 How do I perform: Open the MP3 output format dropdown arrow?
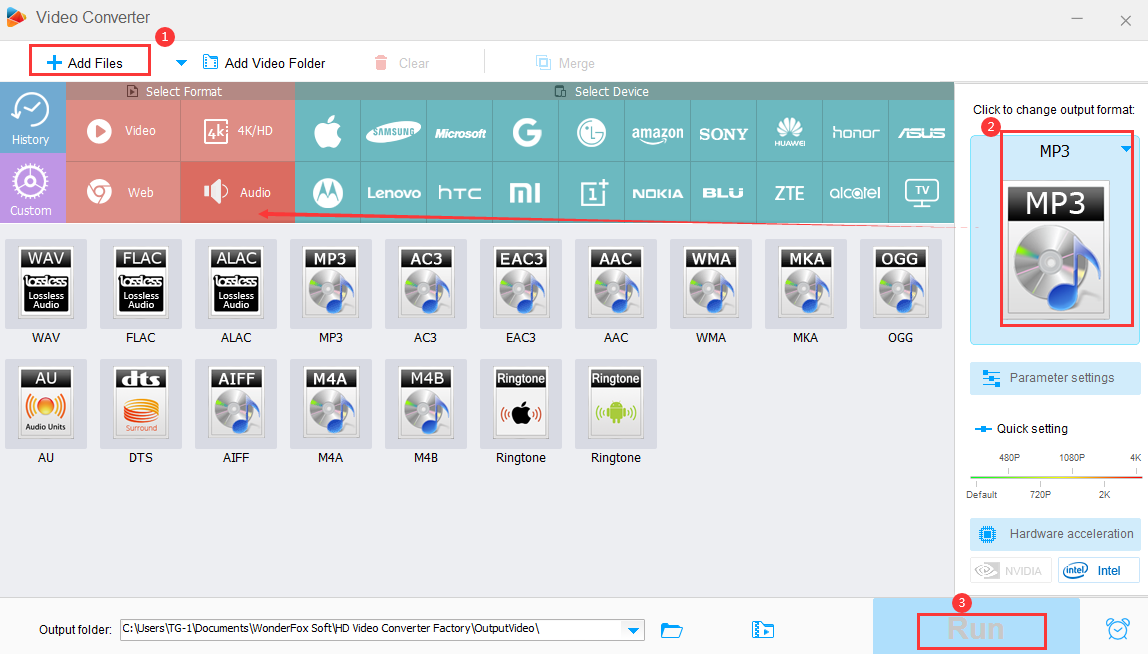tap(1126, 149)
